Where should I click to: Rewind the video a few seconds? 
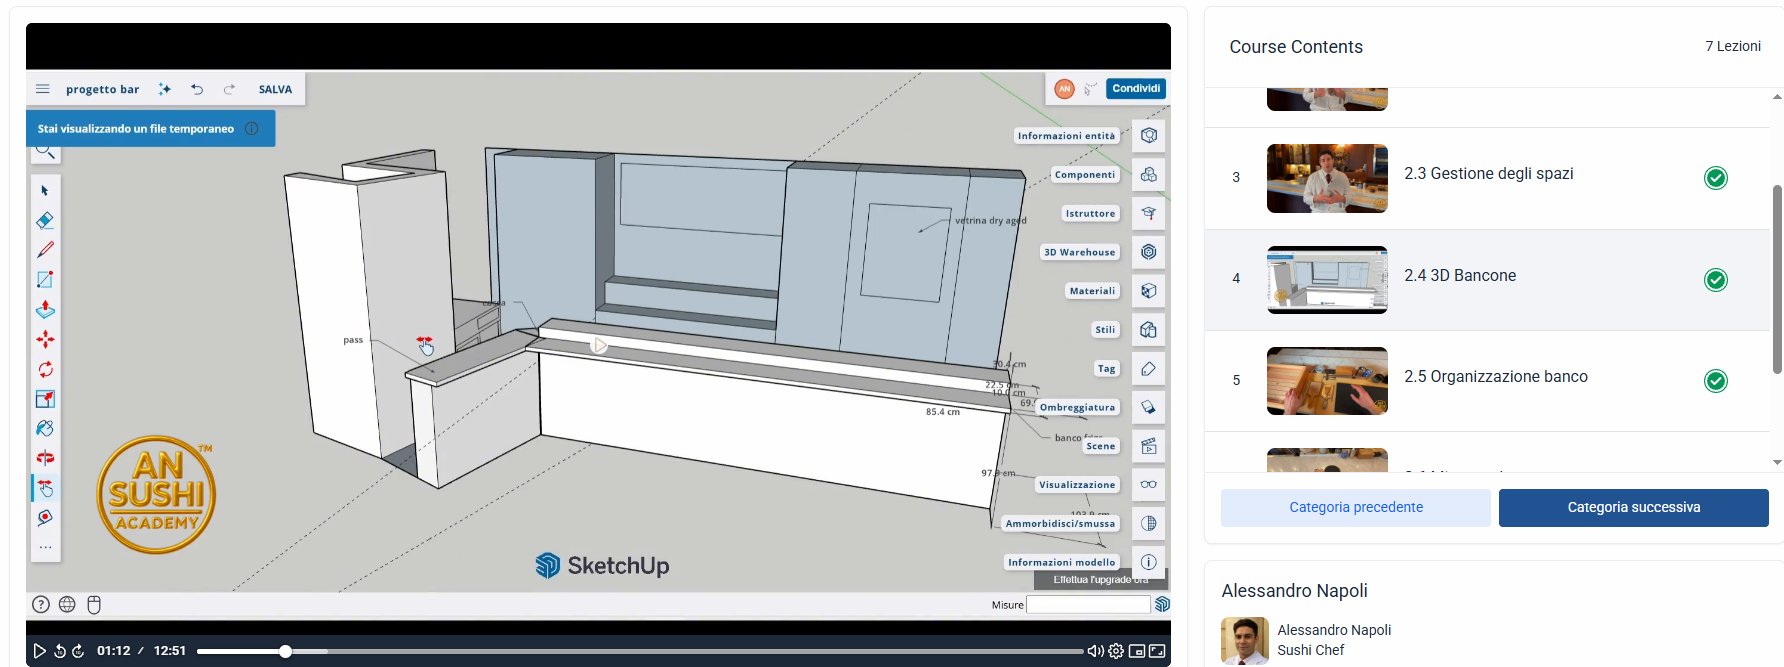click(x=60, y=651)
